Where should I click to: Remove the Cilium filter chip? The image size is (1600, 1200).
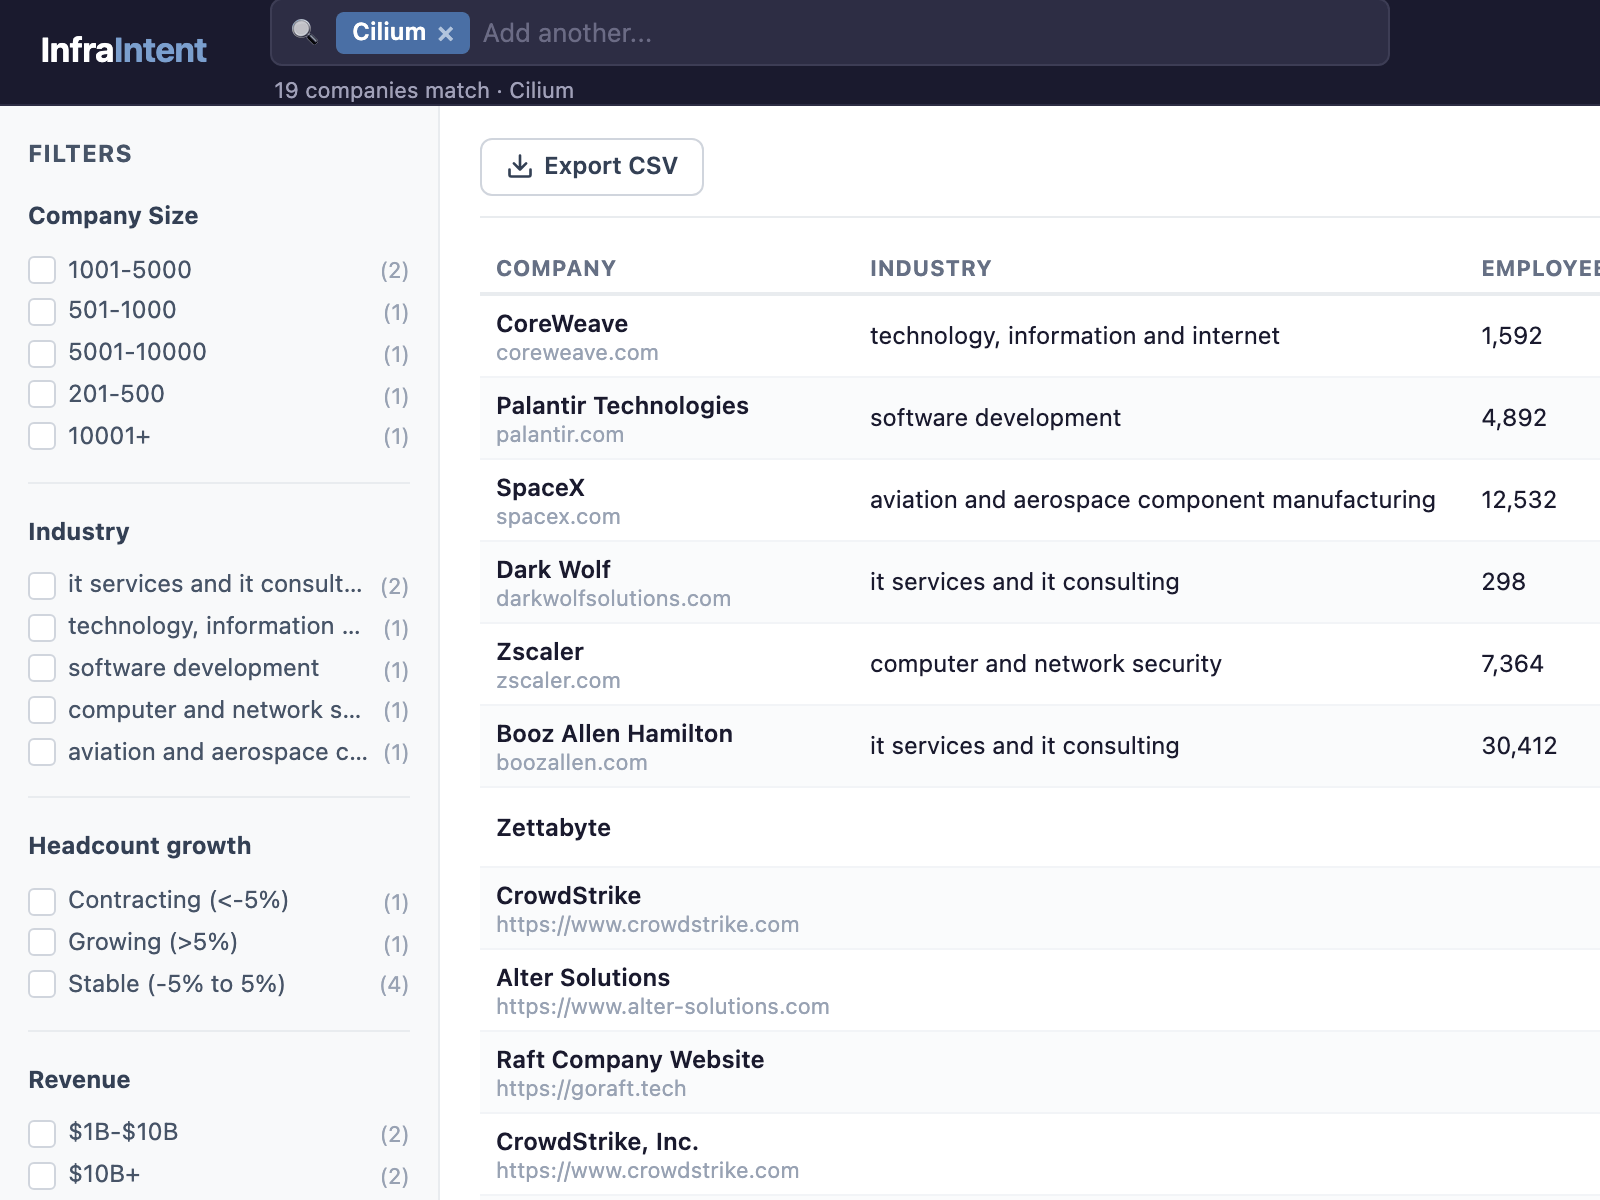point(447,32)
